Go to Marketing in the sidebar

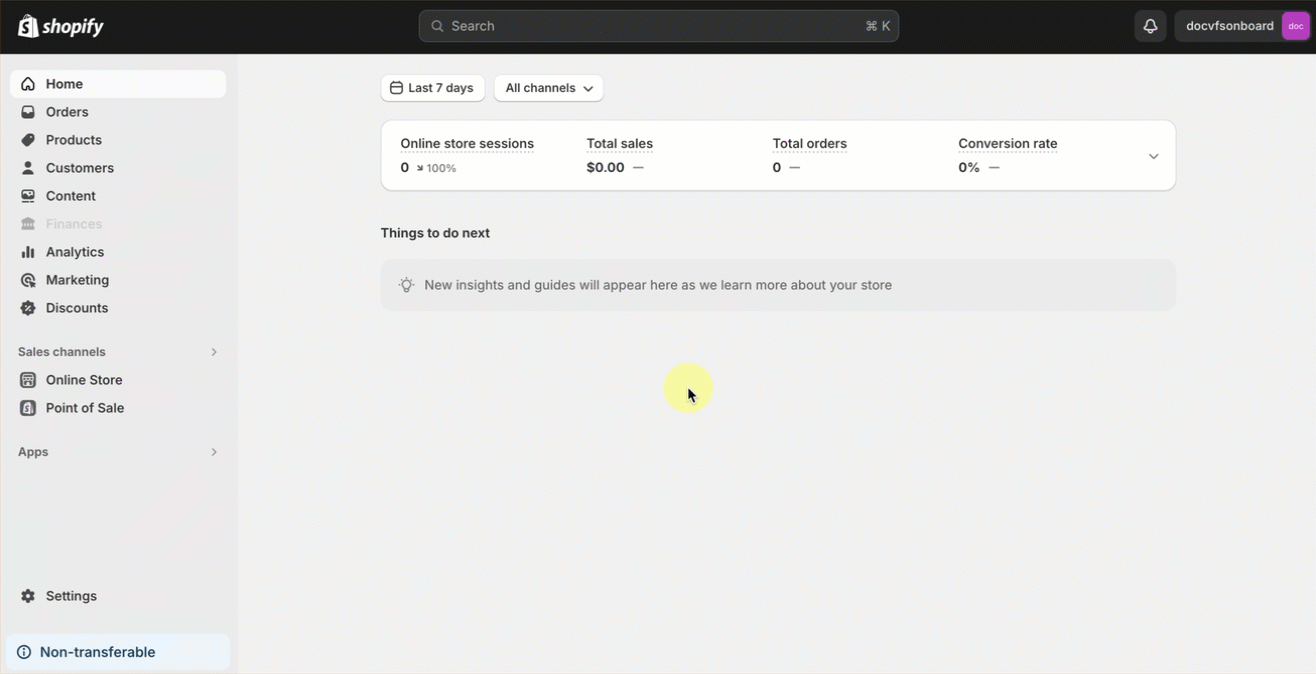(77, 280)
